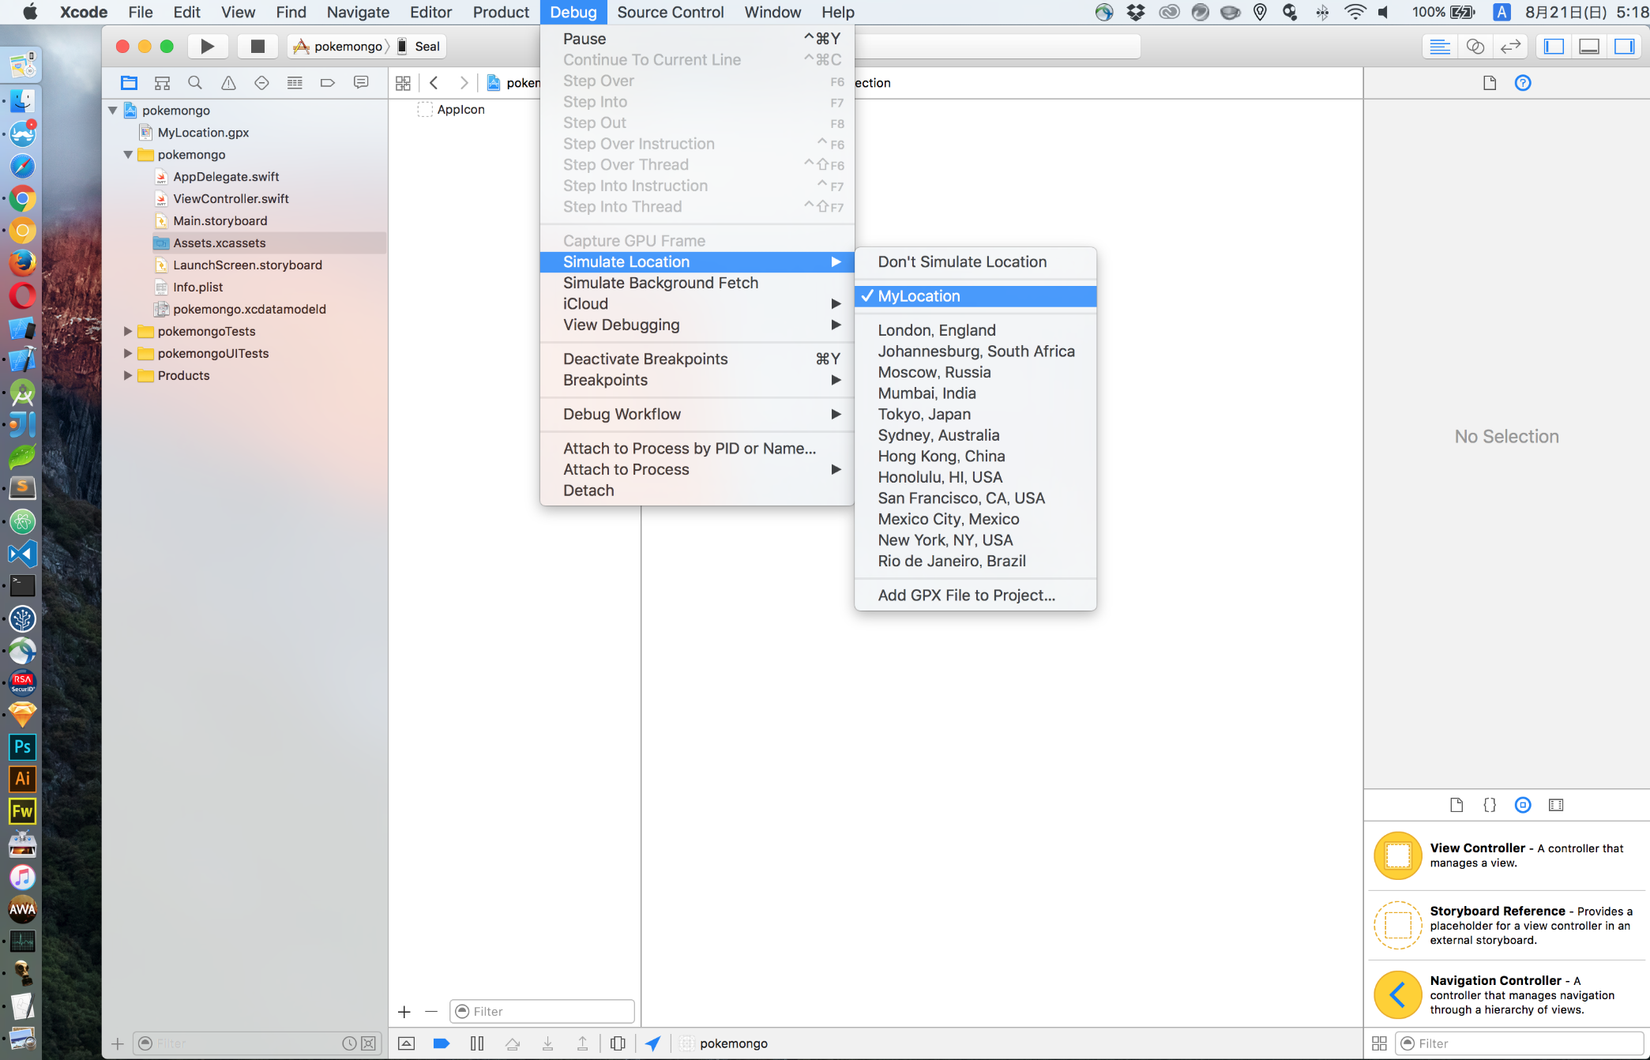Toggle the source-control status filter icon
The image size is (1650, 1060).
[x=369, y=1043]
